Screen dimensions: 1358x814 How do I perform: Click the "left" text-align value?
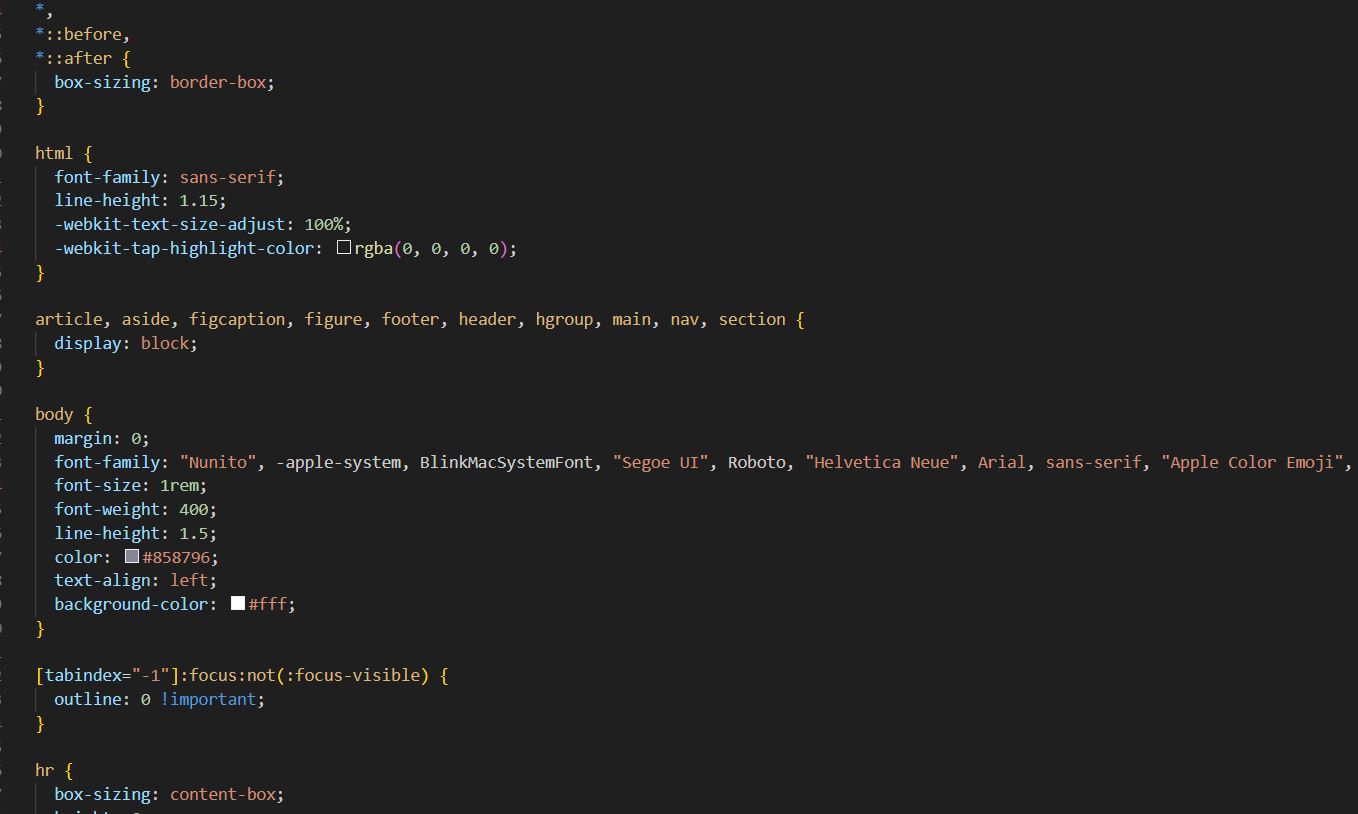(189, 580)
